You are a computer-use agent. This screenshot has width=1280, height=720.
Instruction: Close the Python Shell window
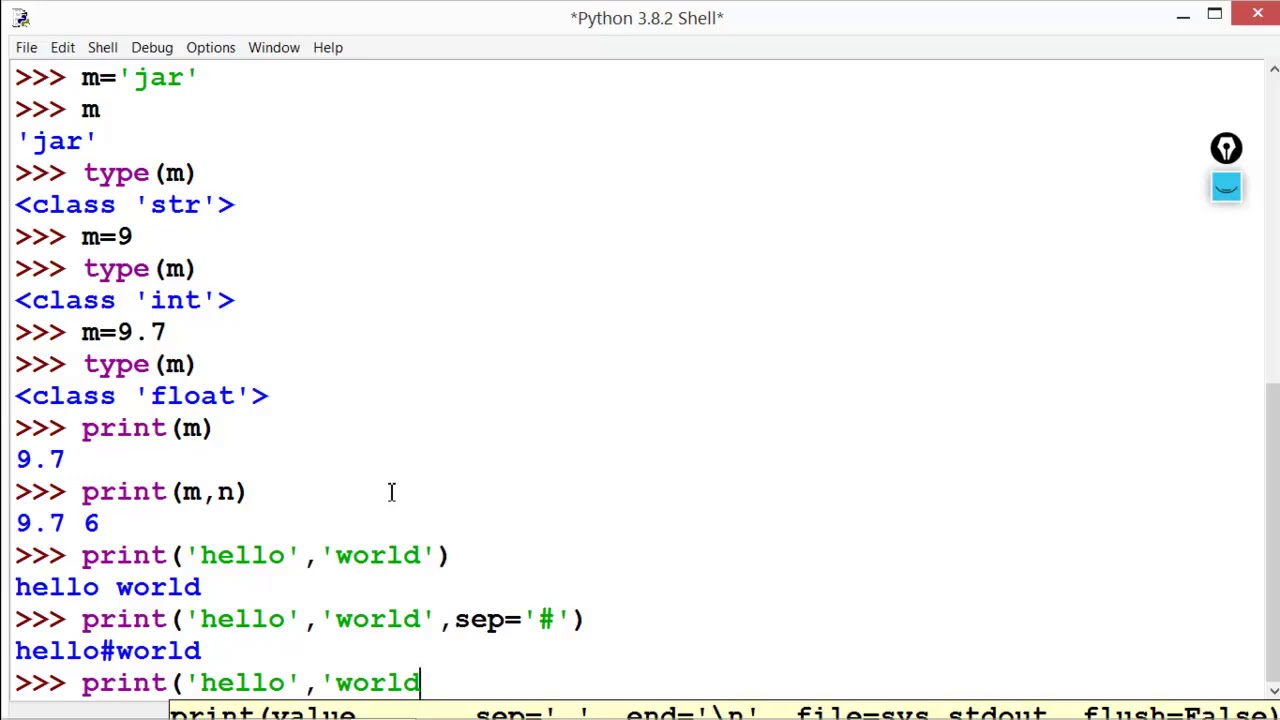click(x=1257, y=13)
